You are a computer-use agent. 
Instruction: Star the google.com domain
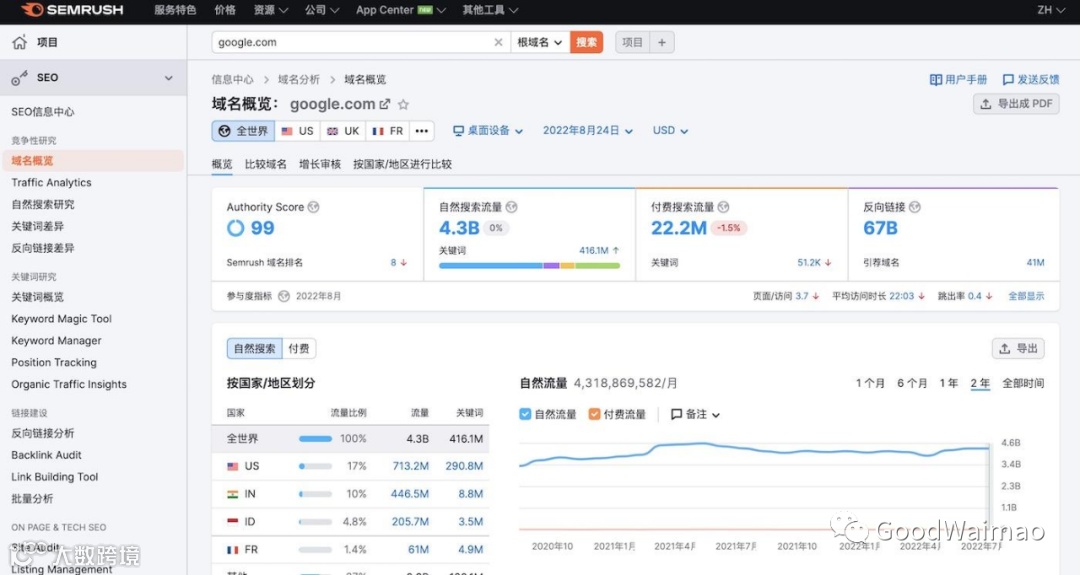(x=403, y=105)
